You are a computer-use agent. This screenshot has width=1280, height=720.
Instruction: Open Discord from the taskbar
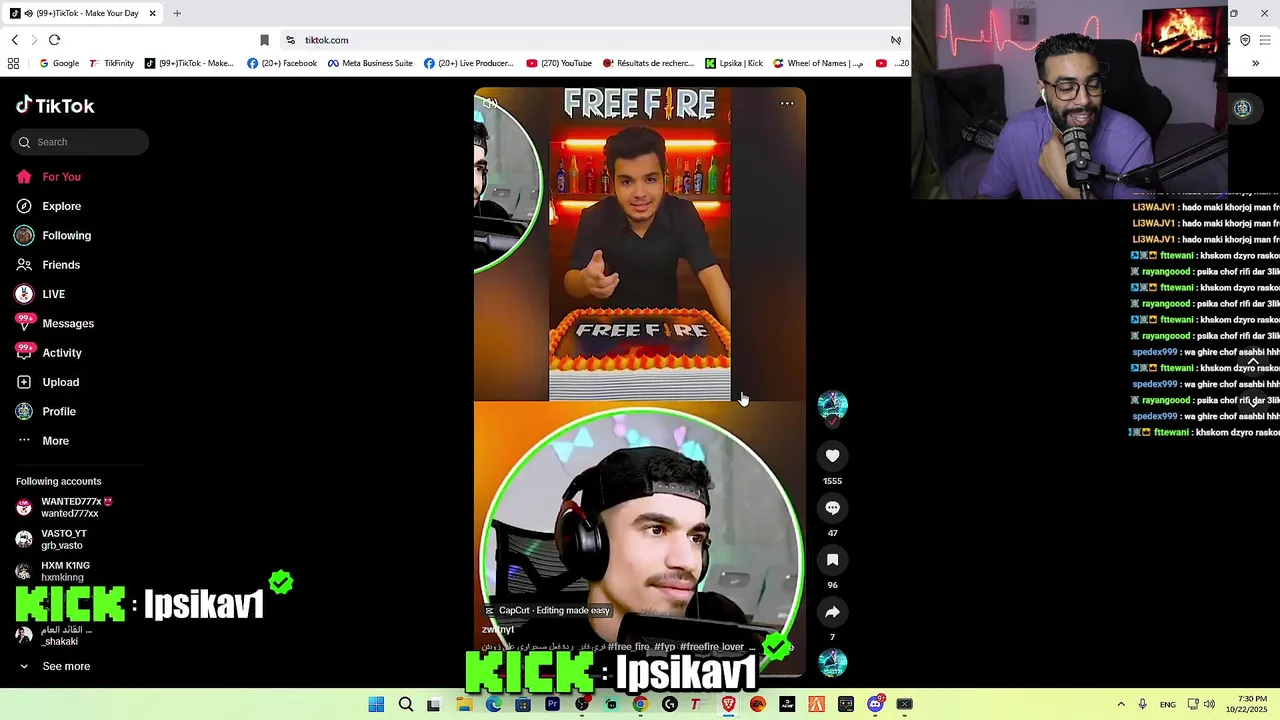click(x=875, y=704)
